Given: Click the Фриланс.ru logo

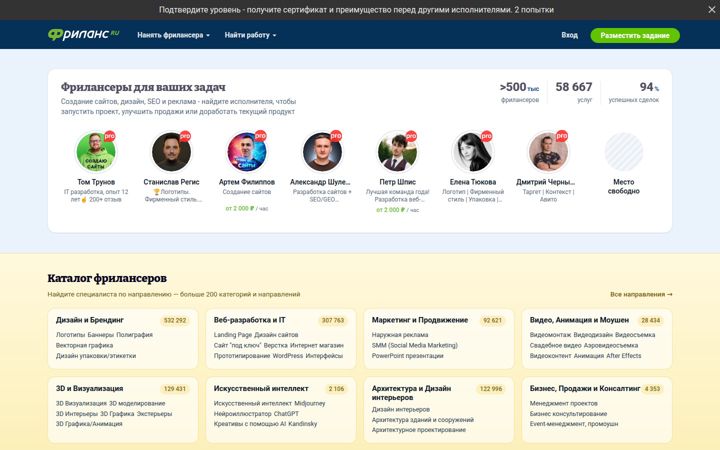Looking at the screenshot, I should pyautogui.click(x=83, y=34).
